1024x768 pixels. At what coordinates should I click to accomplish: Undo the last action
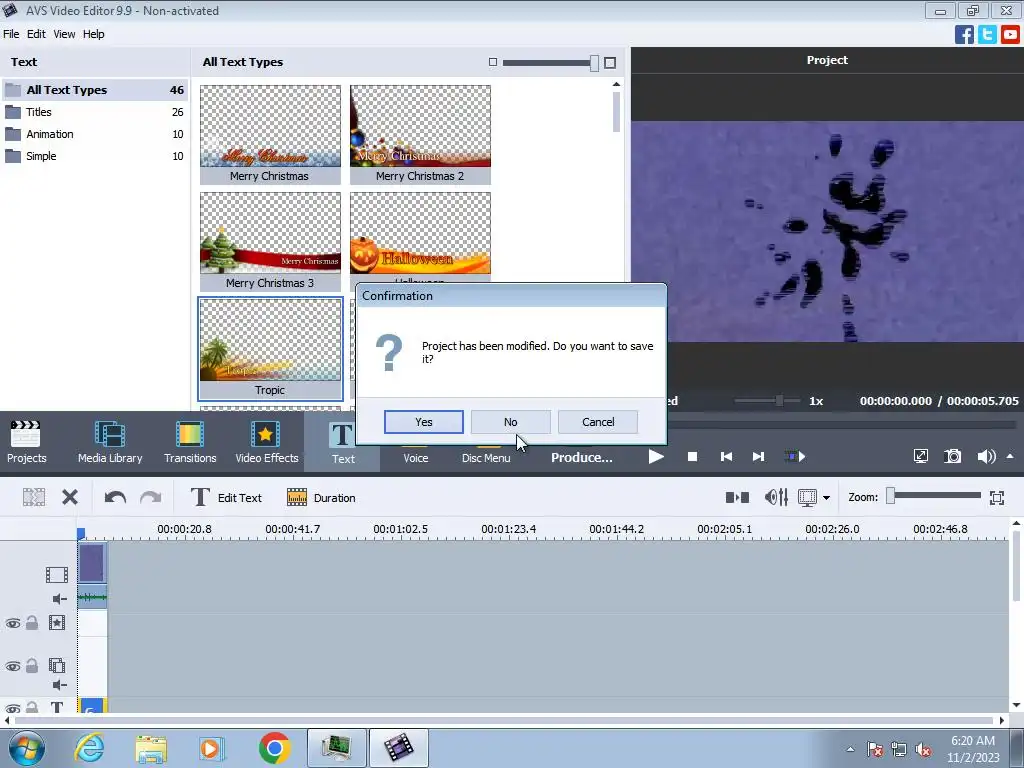[115, 498]
